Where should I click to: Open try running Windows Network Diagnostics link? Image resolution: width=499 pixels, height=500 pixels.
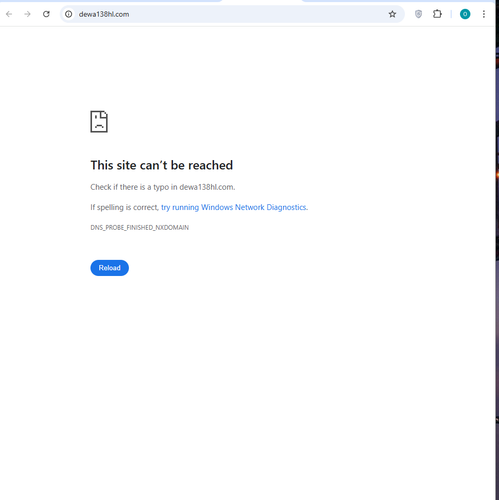234,207
